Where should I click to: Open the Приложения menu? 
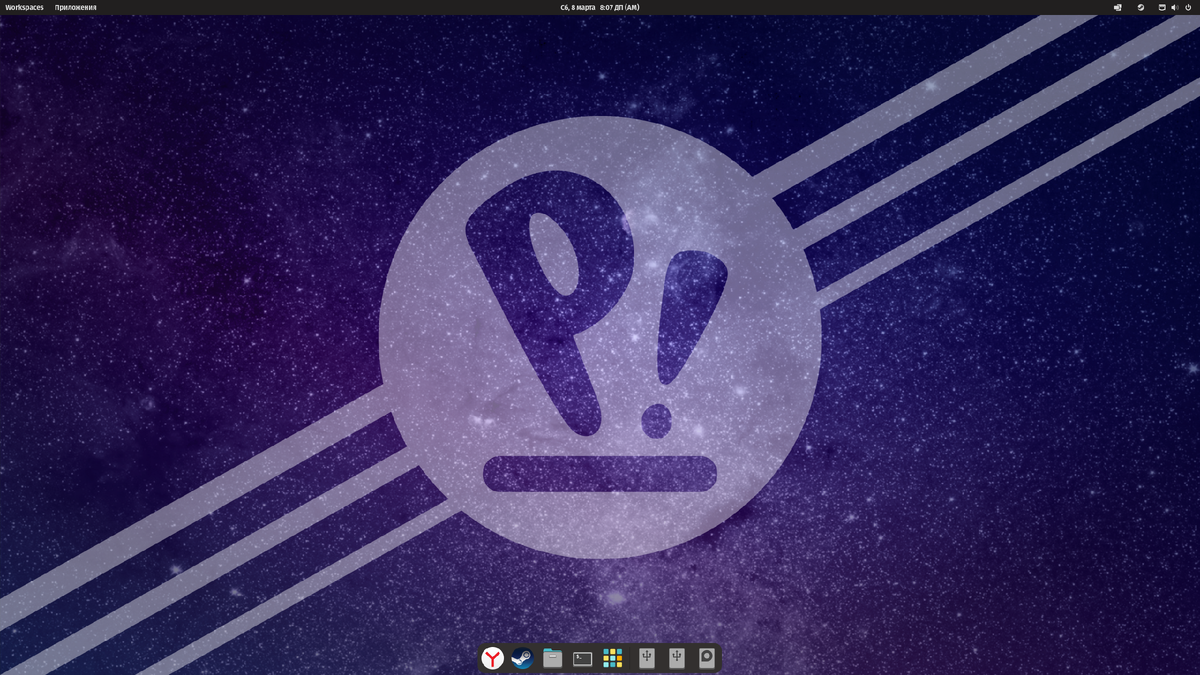click(x=76, y=7)
